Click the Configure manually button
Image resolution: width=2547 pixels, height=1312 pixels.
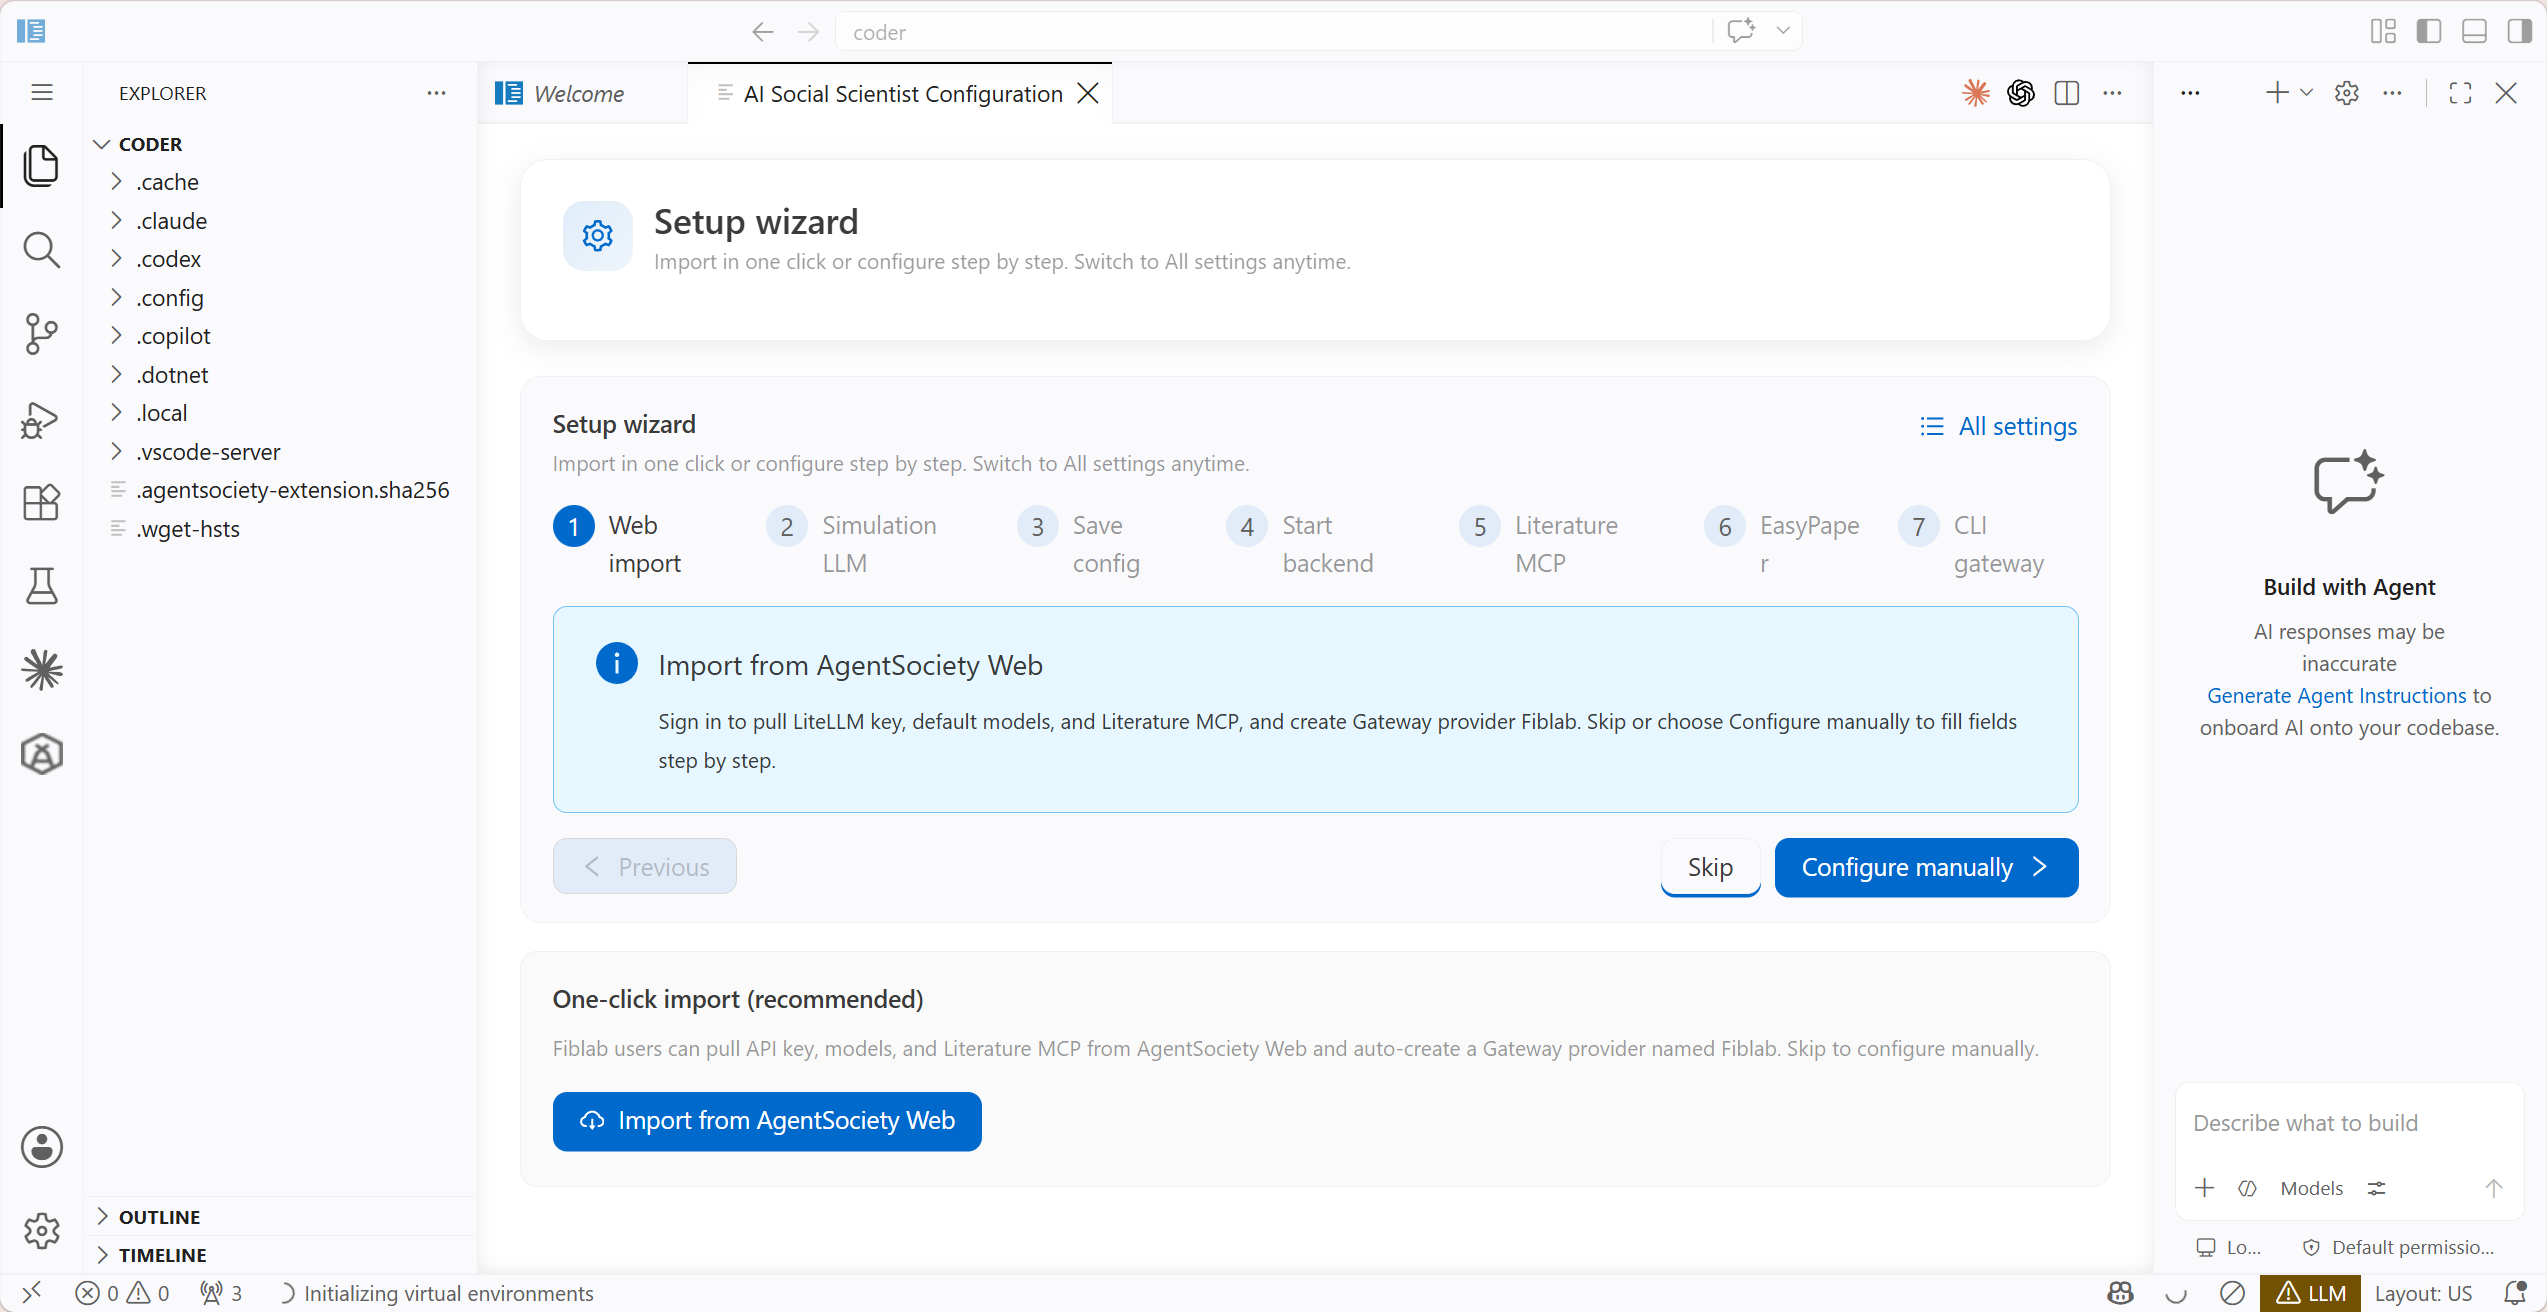(1926, 867)
